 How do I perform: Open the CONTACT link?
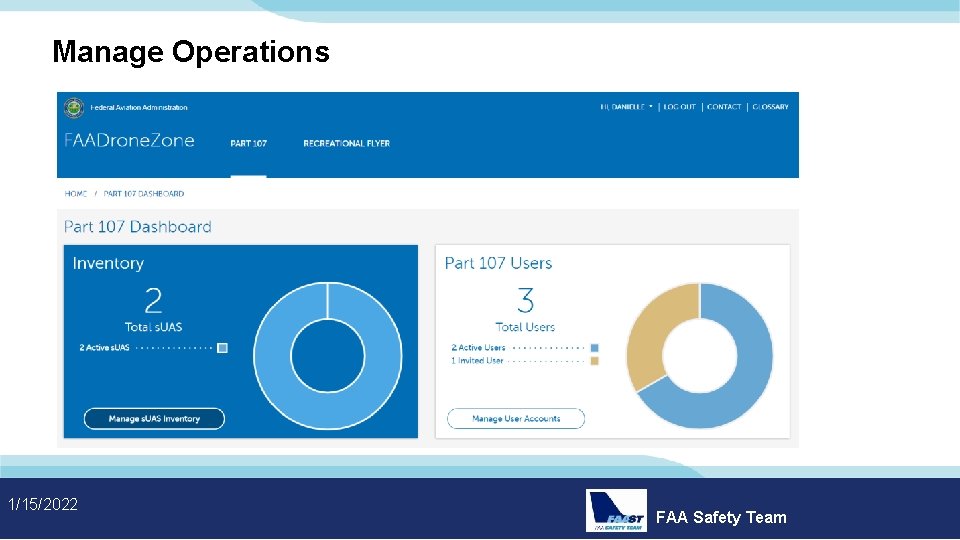[724, 107]
